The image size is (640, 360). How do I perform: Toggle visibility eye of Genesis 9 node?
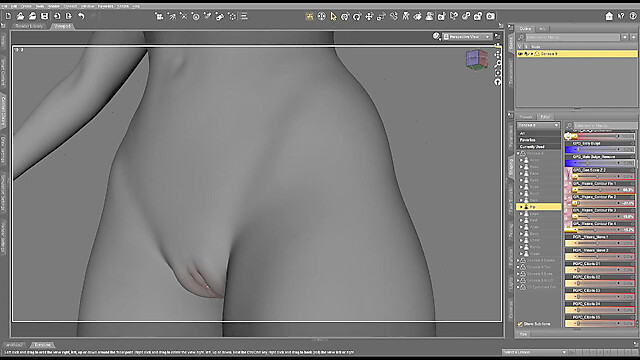pyautogui.click(x=520, y=53)
